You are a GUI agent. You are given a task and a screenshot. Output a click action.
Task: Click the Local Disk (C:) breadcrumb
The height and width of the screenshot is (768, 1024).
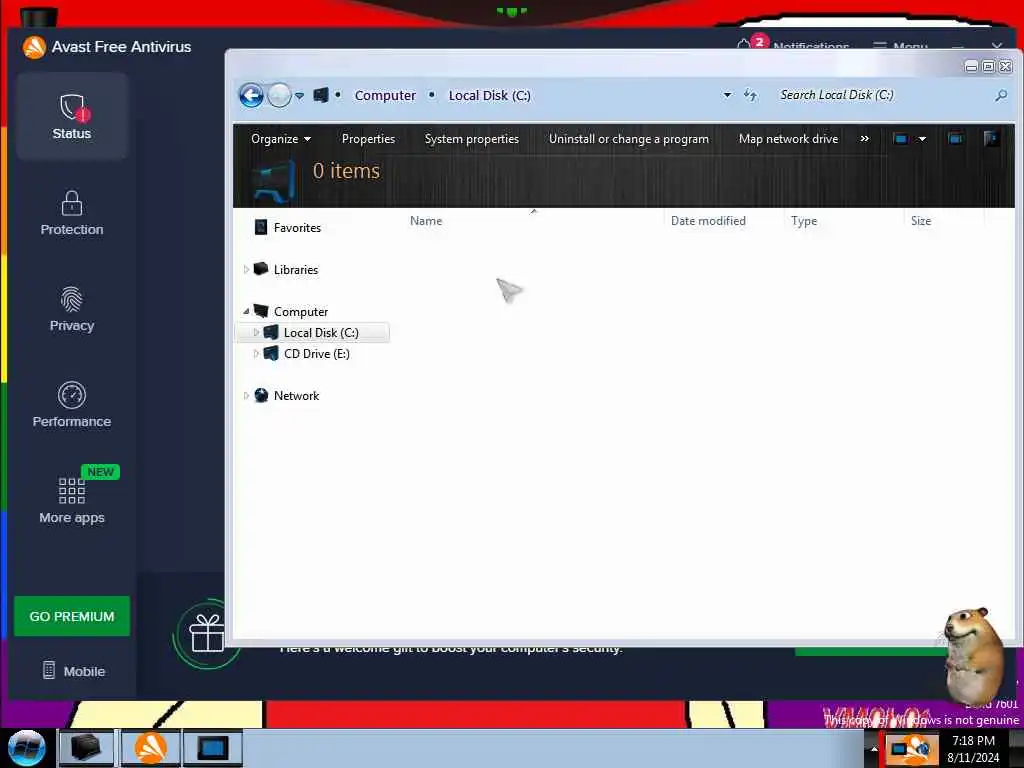tap(489, 95)
